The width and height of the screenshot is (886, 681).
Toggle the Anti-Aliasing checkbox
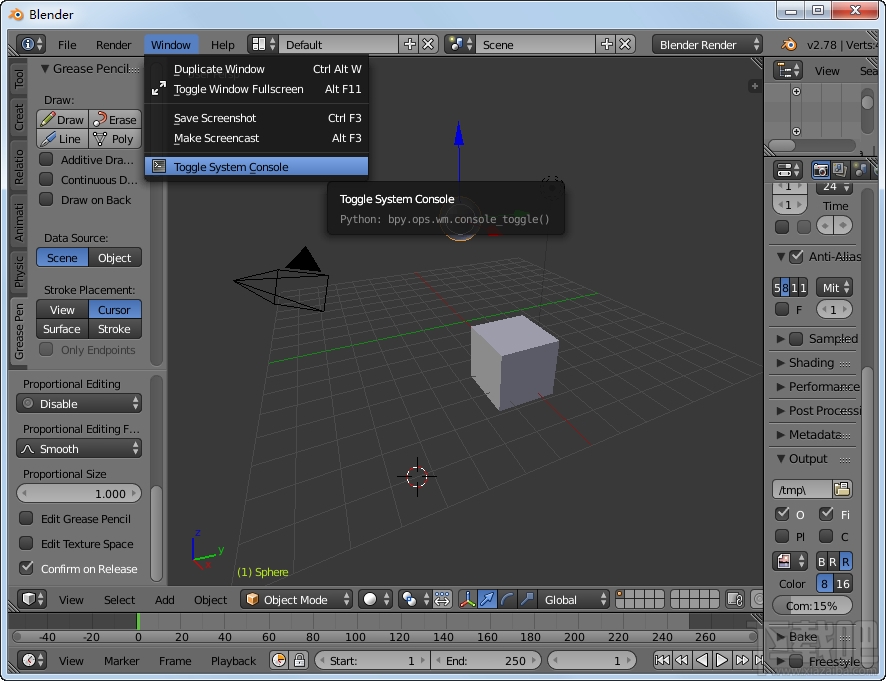click(796, 257)
